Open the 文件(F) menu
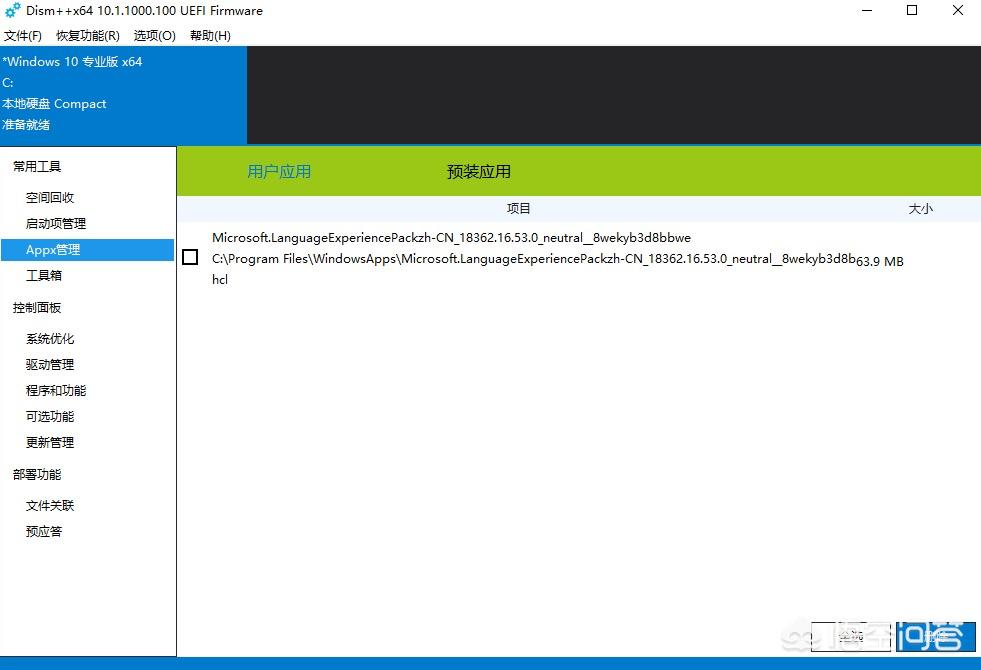Image resolution: width=981 pixels, height=670 pixels. click(x=23, y=36)
